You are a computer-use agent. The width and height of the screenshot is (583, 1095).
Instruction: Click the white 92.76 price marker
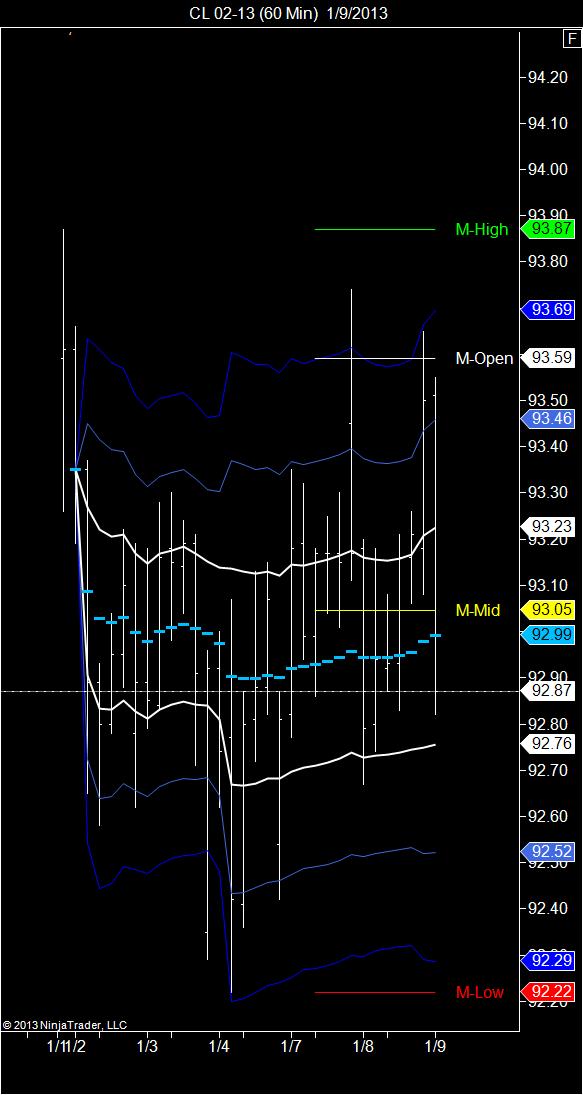[x=548, y=743]
